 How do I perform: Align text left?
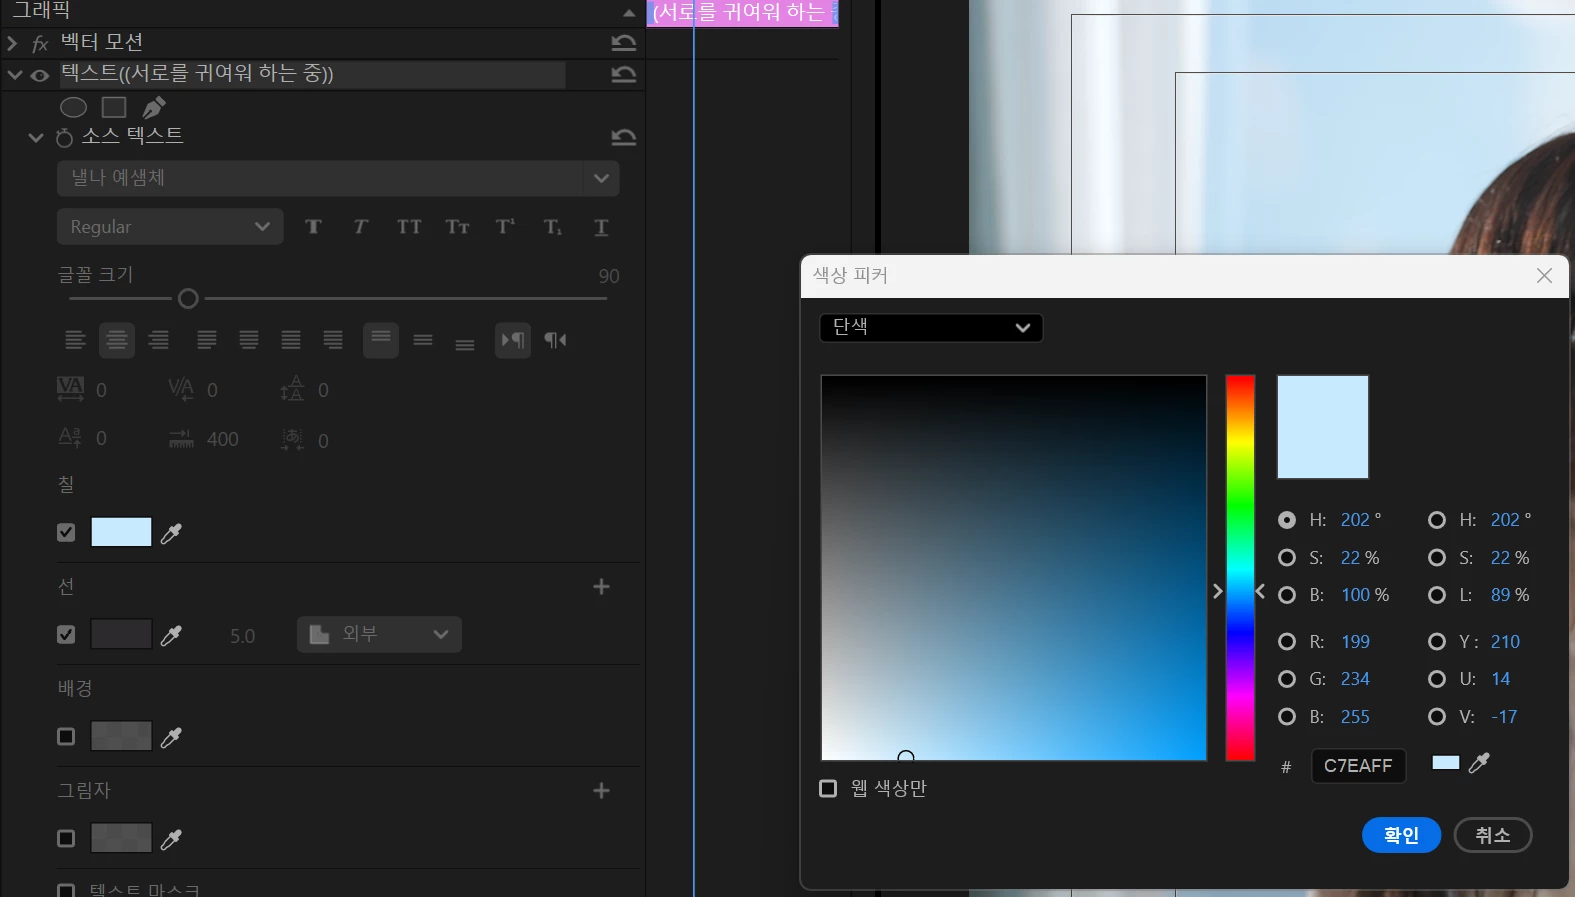tap(75, 340)
